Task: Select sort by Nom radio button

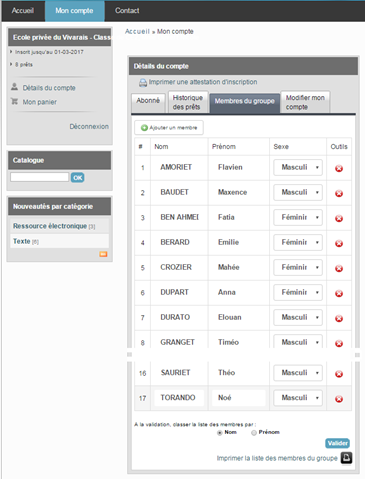Action: [219, 433]
